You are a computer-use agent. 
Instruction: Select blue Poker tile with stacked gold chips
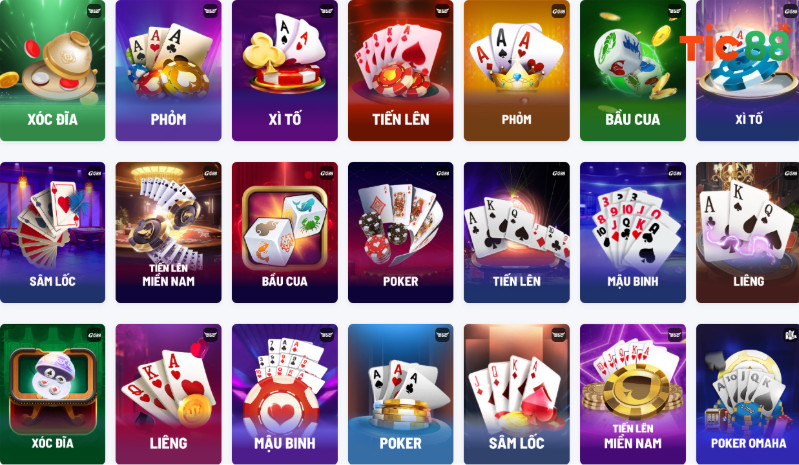coord(401,394)
